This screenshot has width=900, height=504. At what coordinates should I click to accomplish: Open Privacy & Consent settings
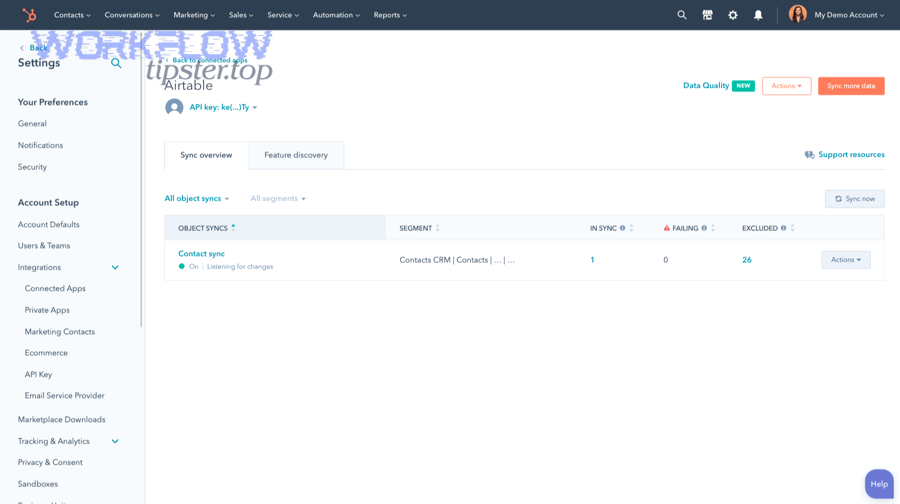[50, 462]
